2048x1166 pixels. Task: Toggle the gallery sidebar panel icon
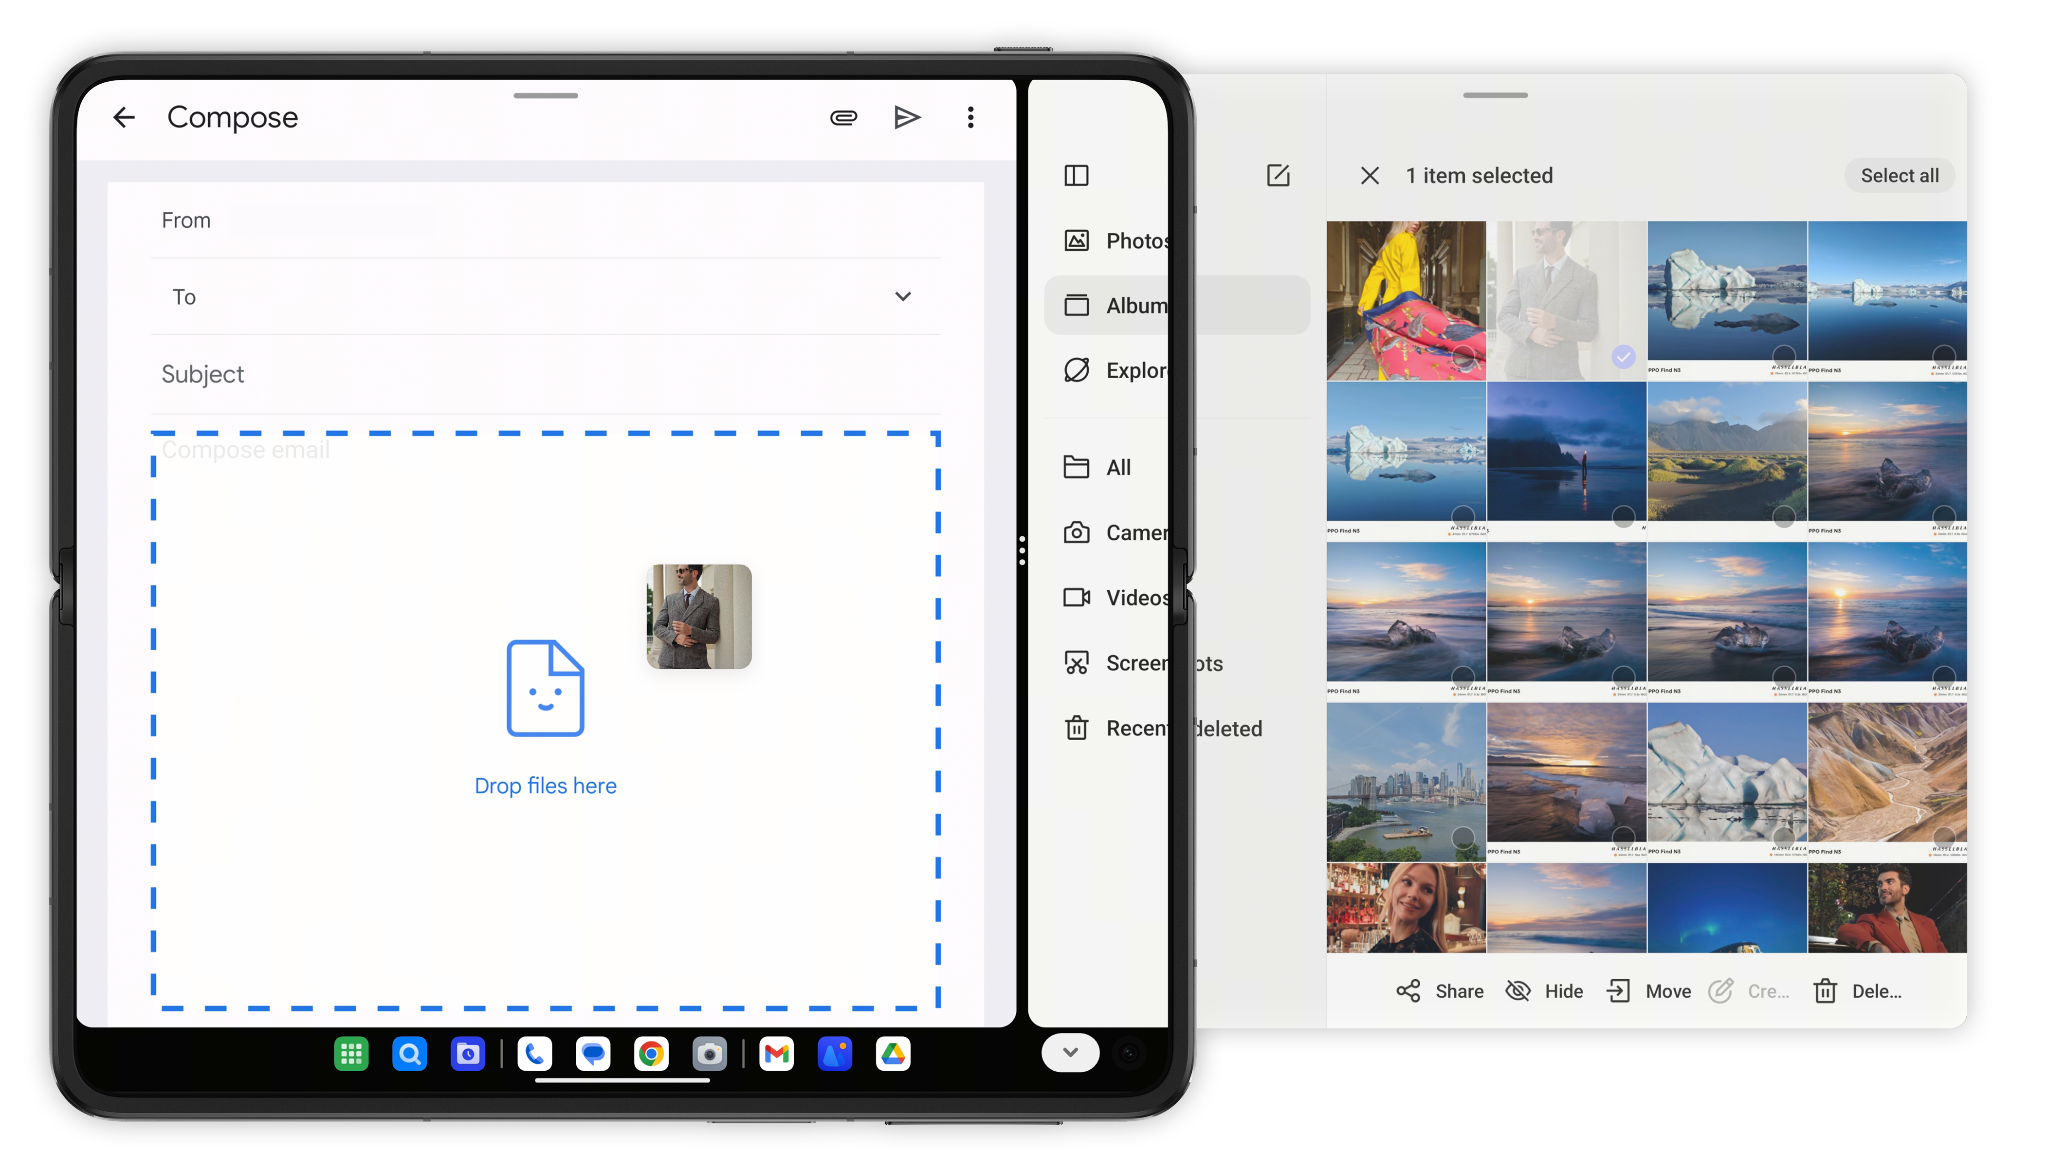(1076, 176)
